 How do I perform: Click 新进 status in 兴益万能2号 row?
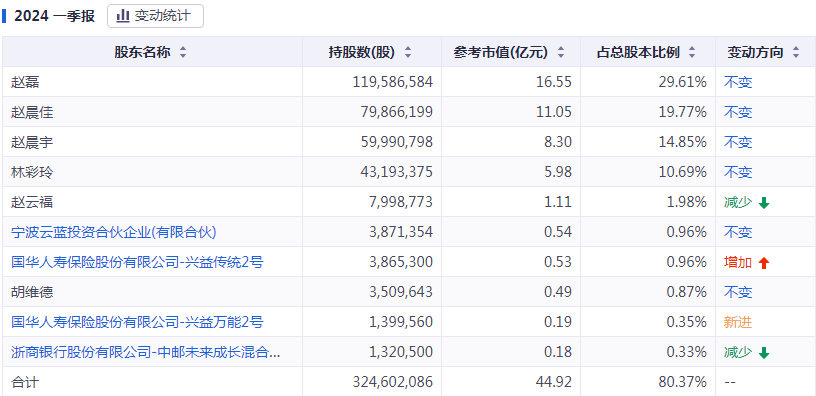point(738,322)
